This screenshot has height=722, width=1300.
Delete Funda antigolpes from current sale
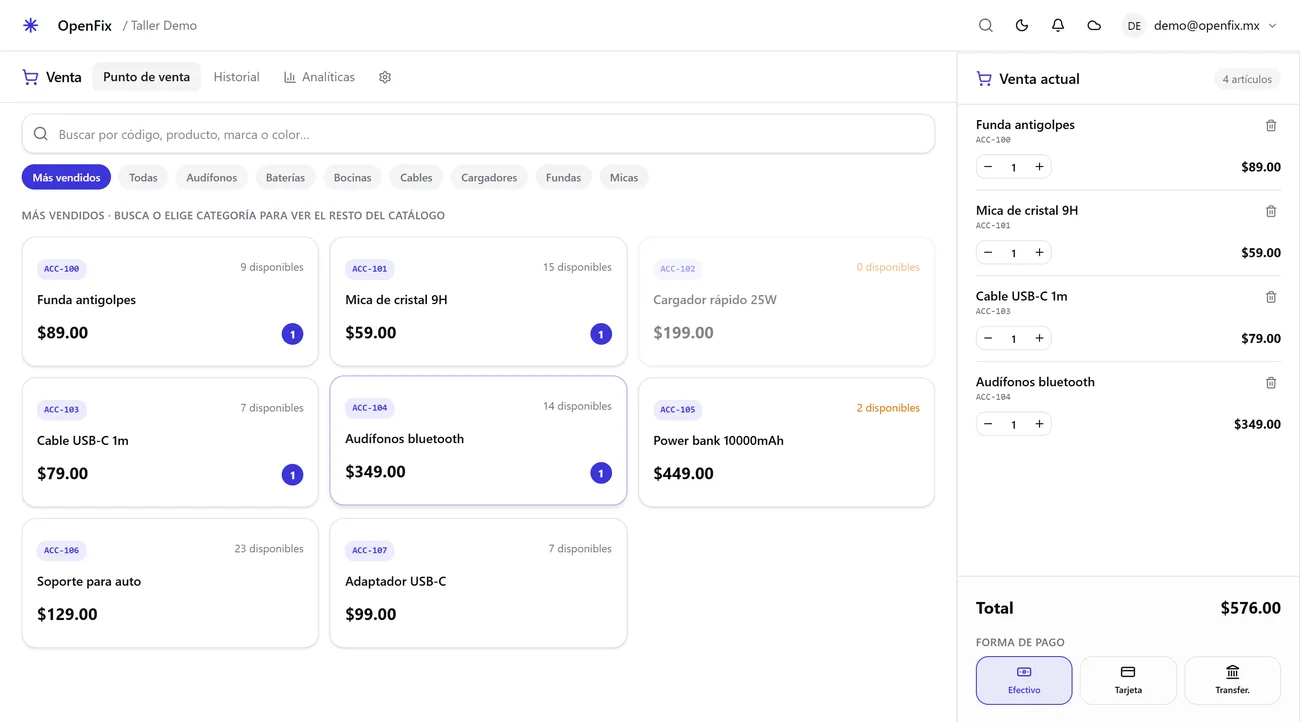click(x=1271, y=126)
